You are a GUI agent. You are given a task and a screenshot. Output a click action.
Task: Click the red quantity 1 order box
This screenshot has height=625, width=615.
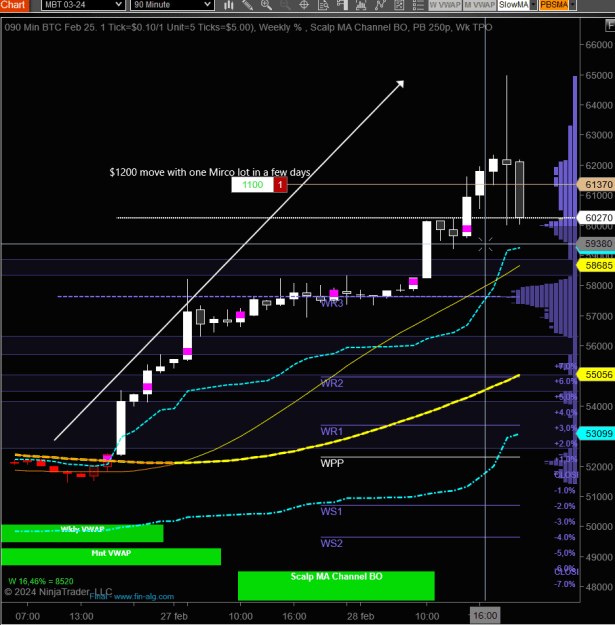tap(280, 185)
